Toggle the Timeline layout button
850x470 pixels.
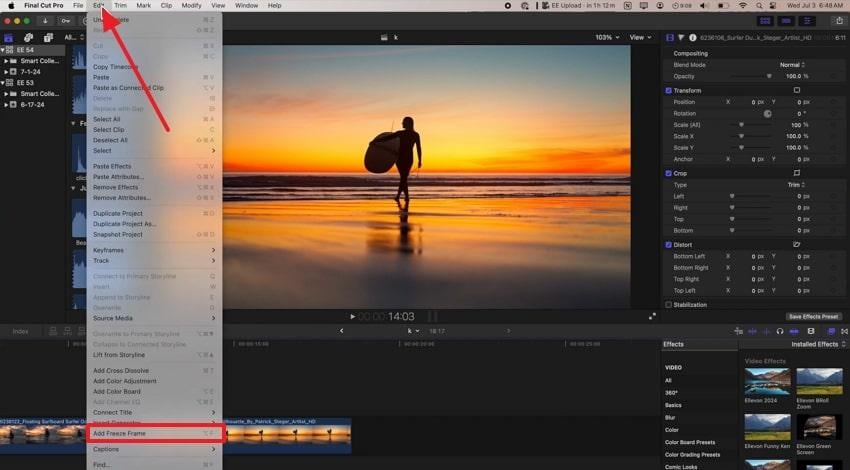pos(786,21)
